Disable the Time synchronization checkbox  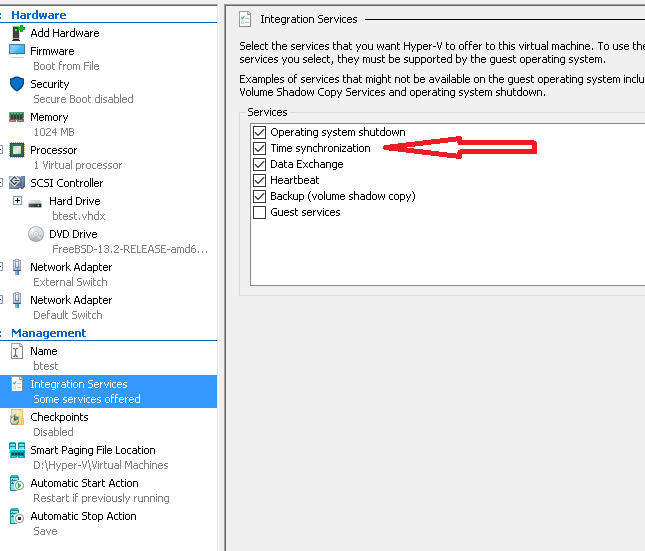pos(260,148)
